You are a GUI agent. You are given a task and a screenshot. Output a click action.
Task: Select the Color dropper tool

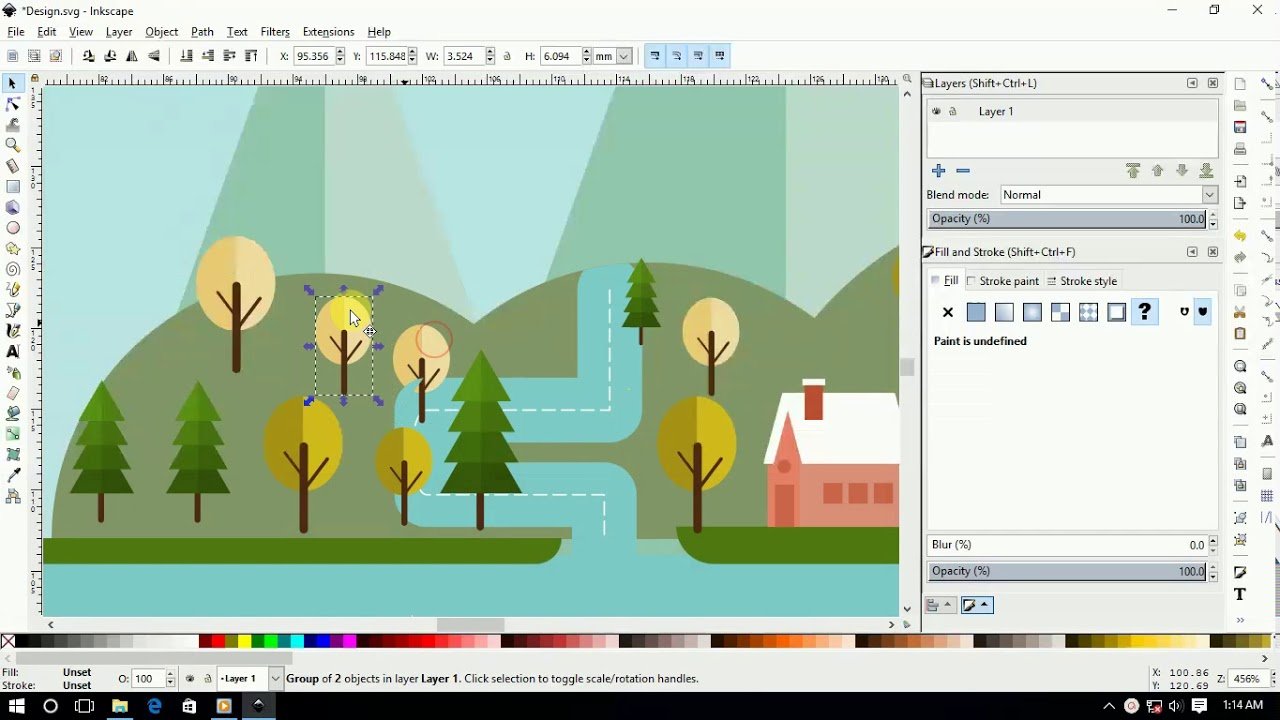click(13, 475)
